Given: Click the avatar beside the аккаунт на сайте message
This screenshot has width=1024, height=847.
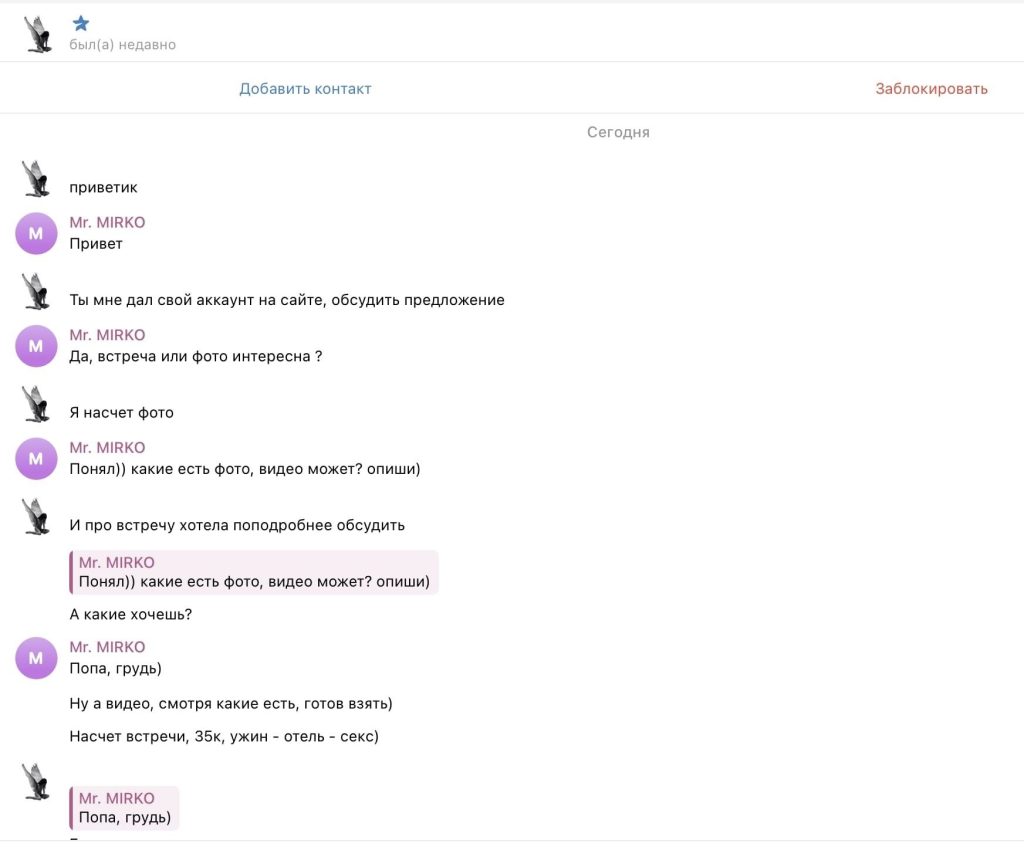Looking at the screenshot, I should pyautogui.click(x=37, y=291).
